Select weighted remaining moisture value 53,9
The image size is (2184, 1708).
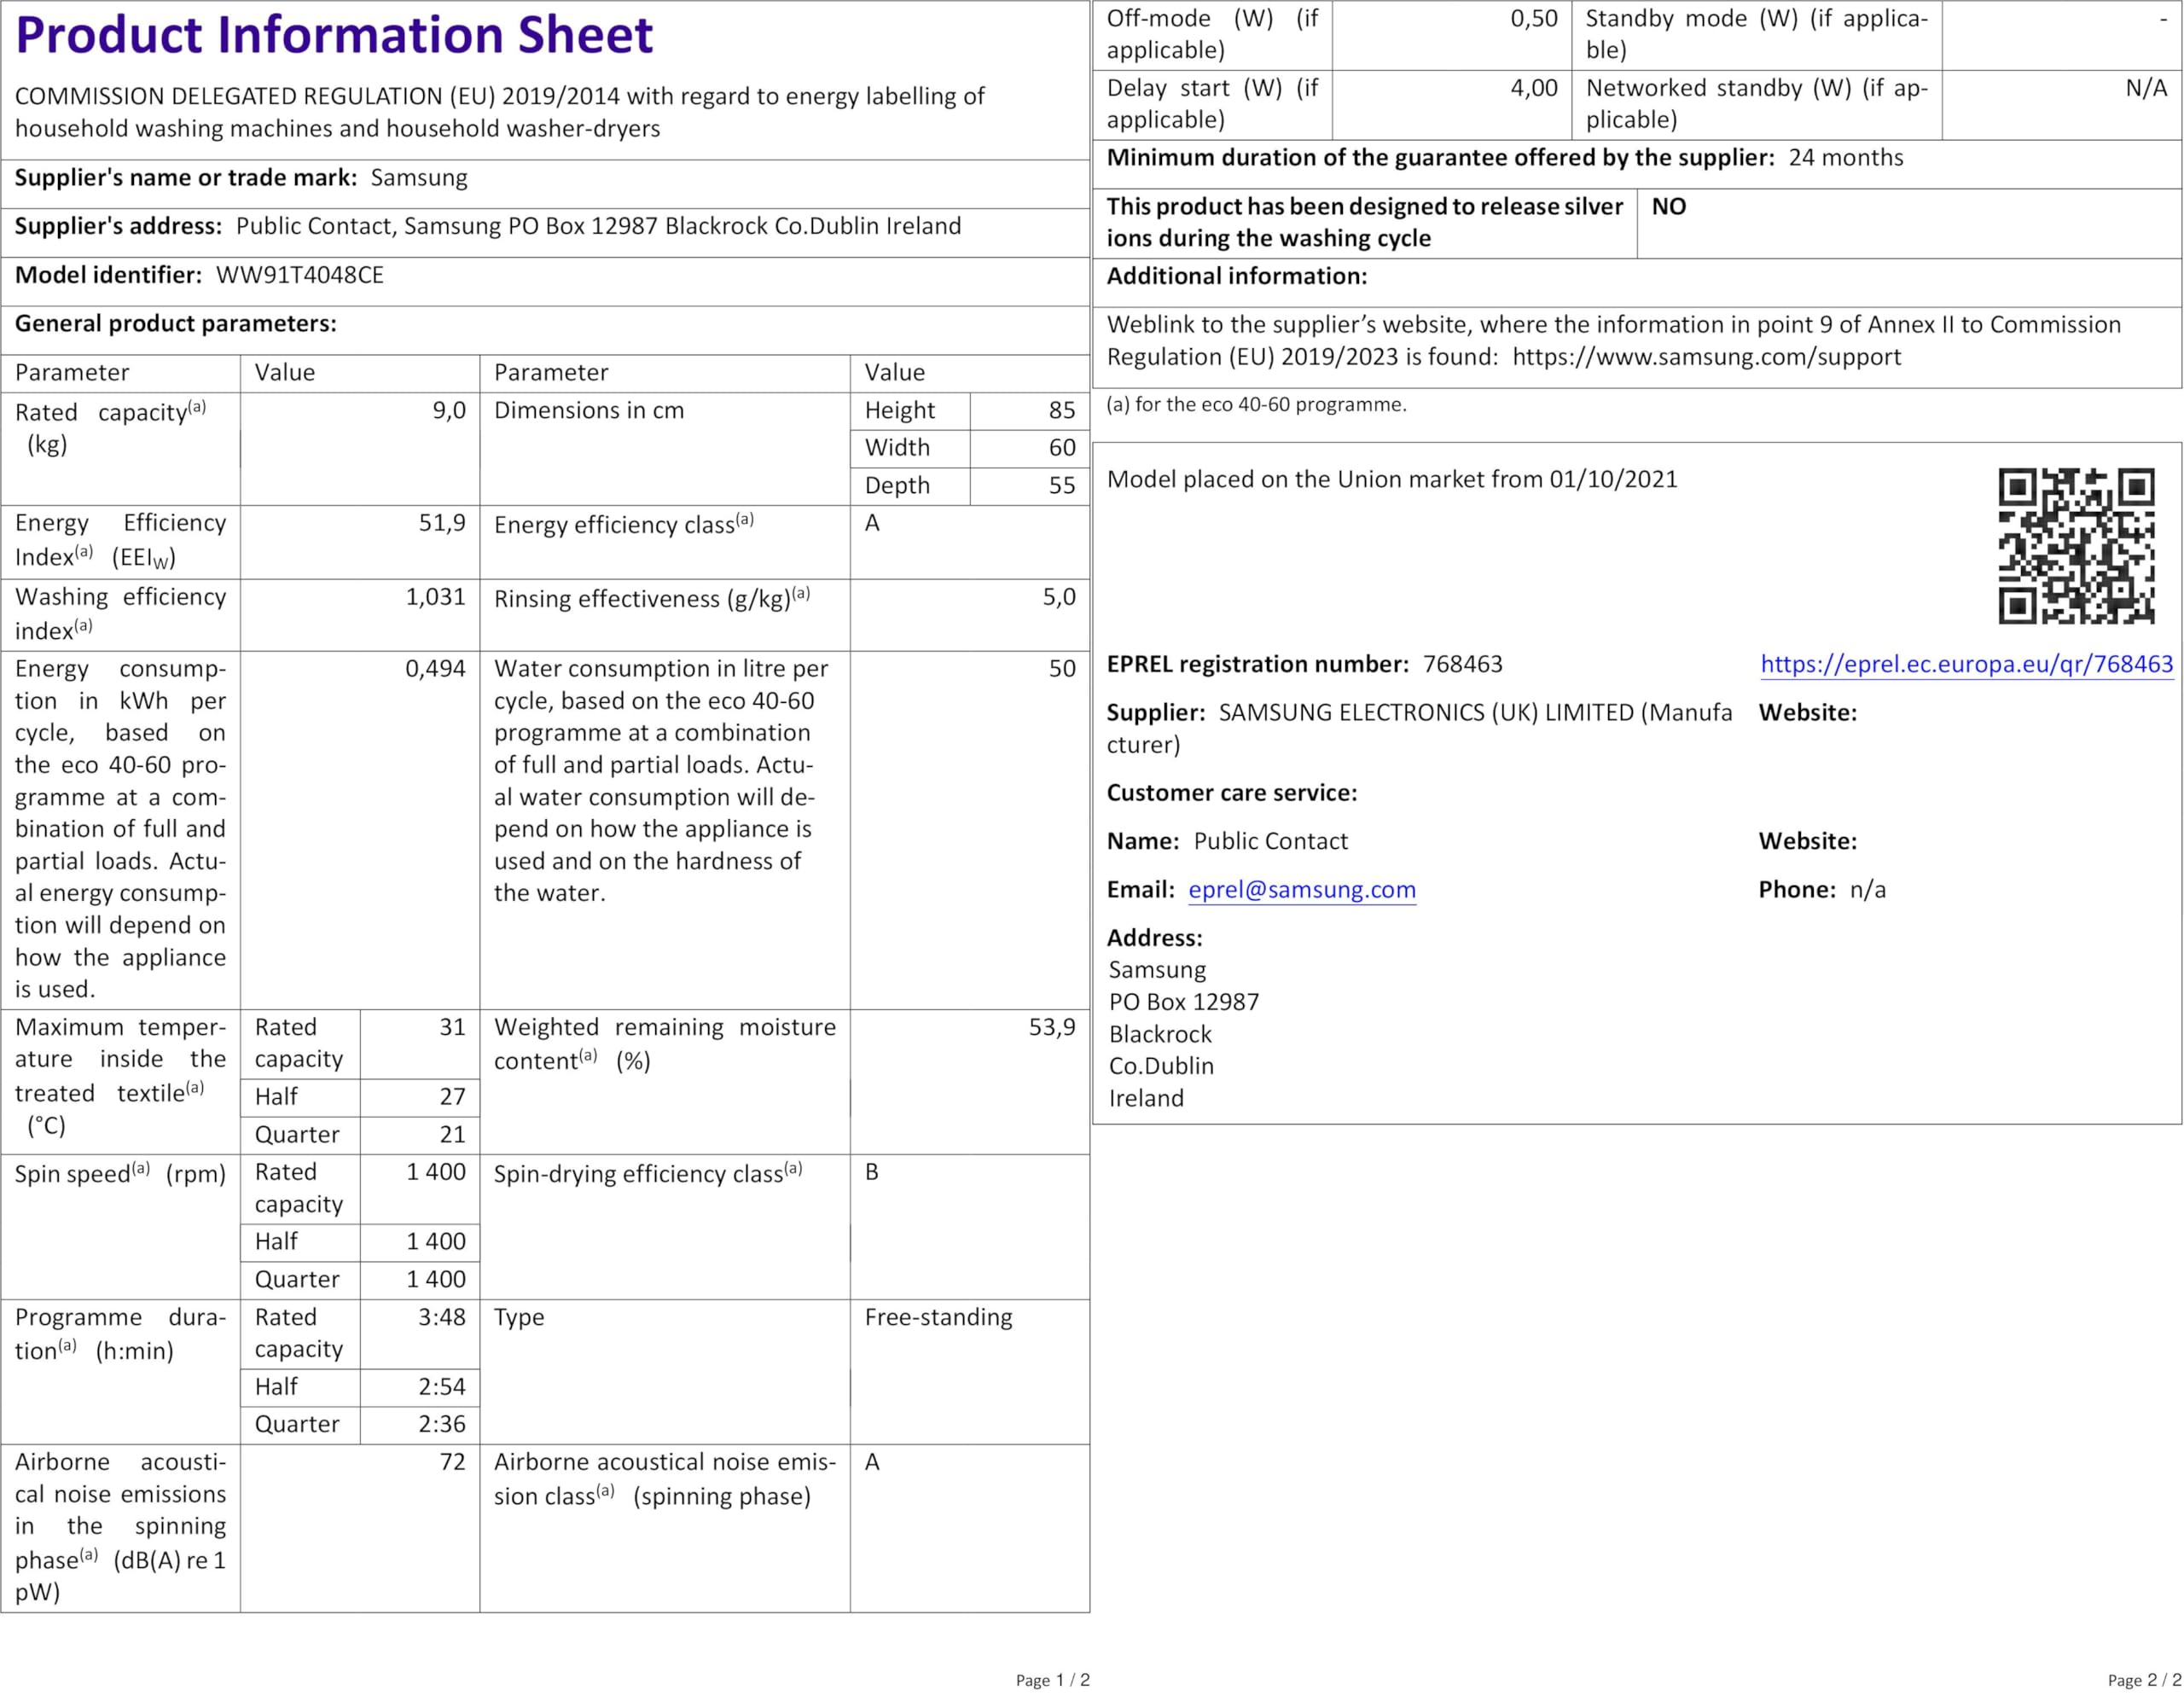[1052, 1027]
